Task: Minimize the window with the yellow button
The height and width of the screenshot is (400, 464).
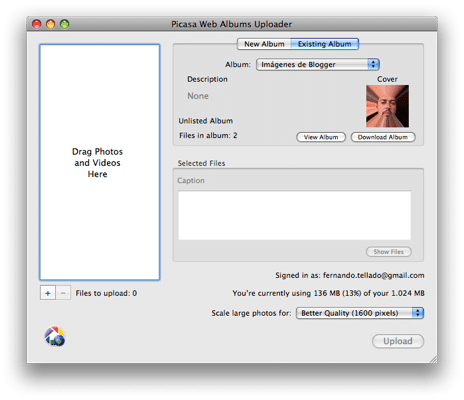Action: pos(50,24)
